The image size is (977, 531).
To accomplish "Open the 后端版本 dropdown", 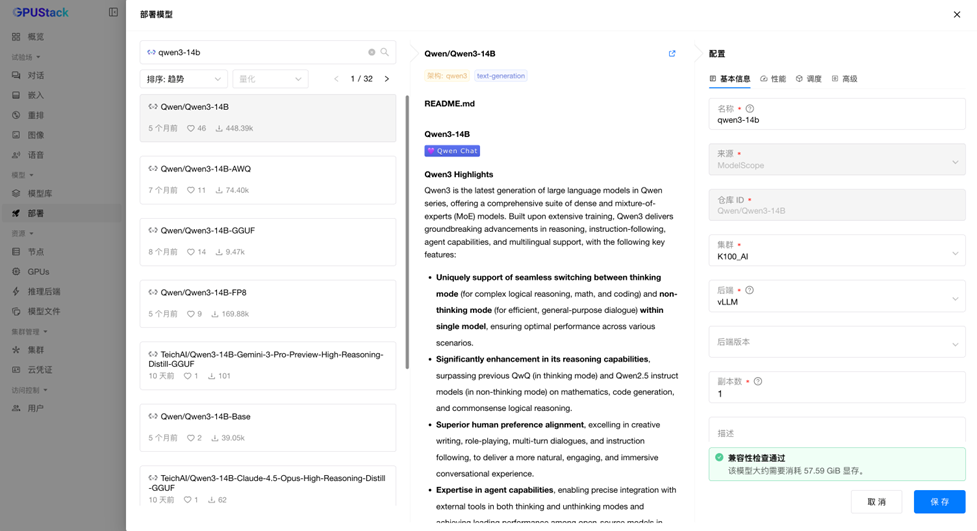I will 837,342.
